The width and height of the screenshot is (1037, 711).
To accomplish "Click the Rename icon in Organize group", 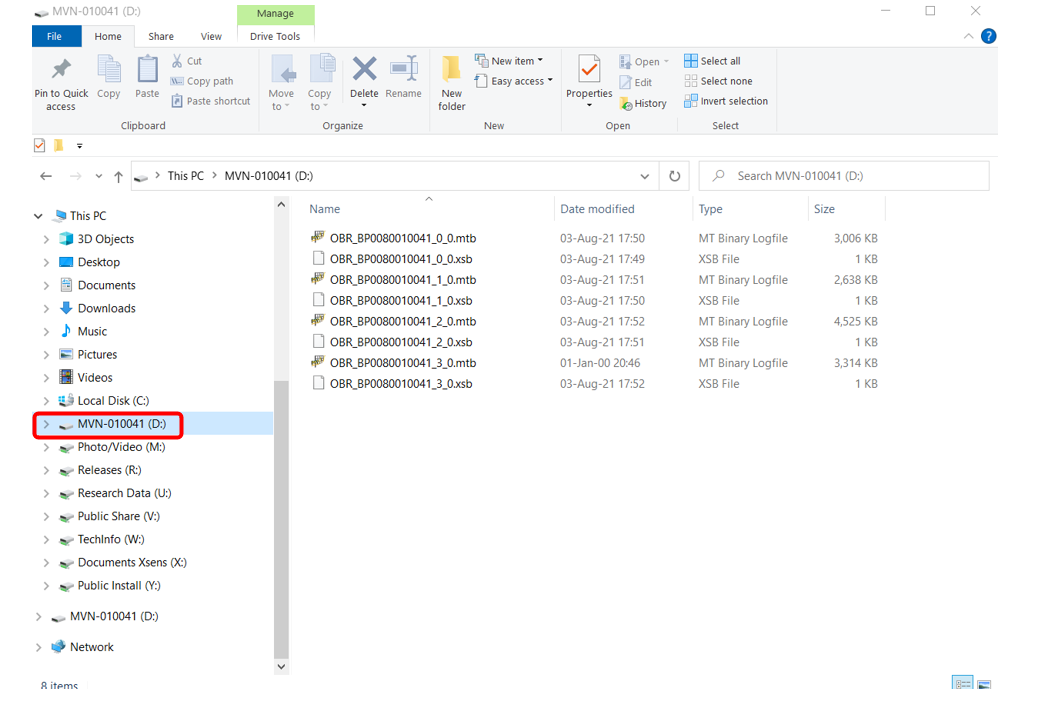I will tap(403, 70).
